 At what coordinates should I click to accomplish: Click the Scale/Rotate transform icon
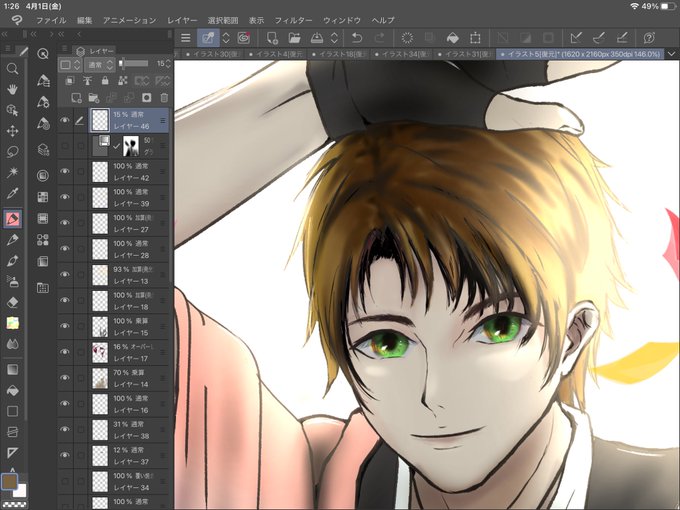point(475,38)
